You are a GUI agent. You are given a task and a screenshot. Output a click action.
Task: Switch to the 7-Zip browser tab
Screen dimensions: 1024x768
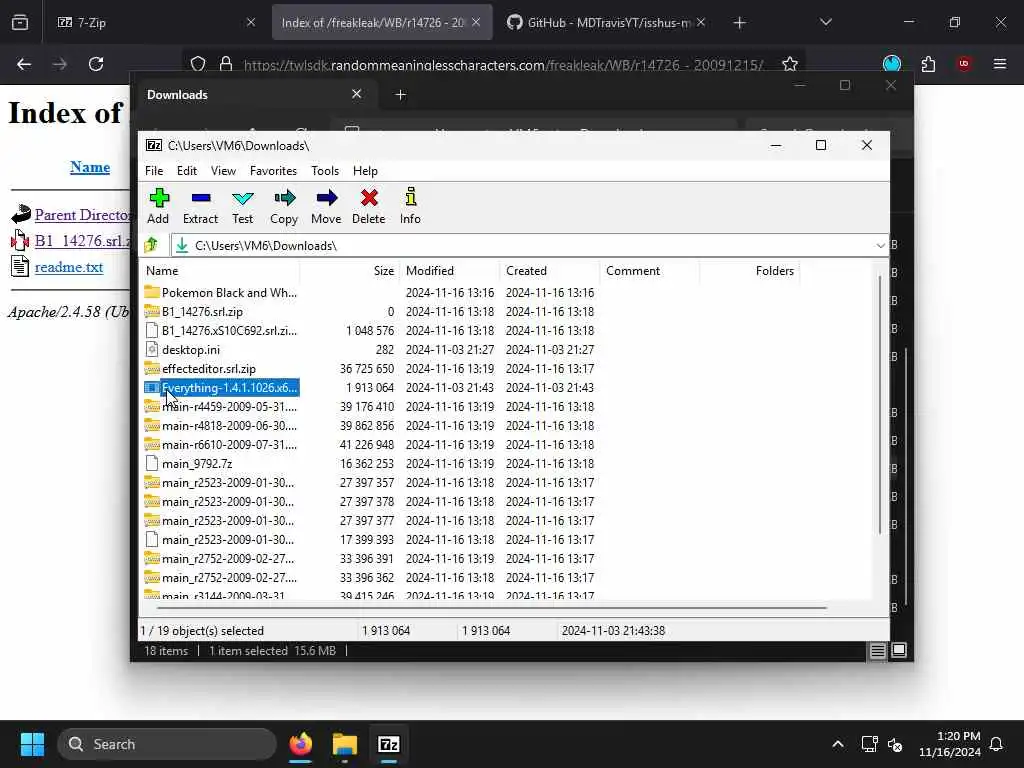(x=155, y=22)
